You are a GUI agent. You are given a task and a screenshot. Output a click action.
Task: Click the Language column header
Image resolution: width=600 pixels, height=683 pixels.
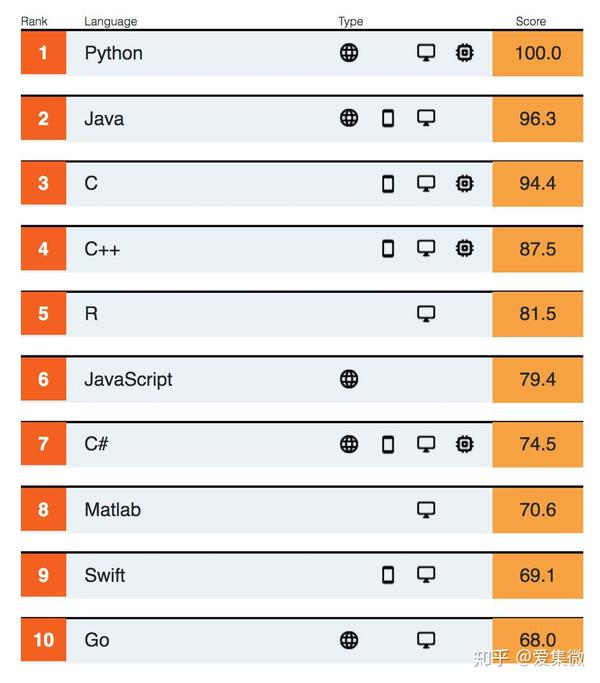tap(110, 21)
